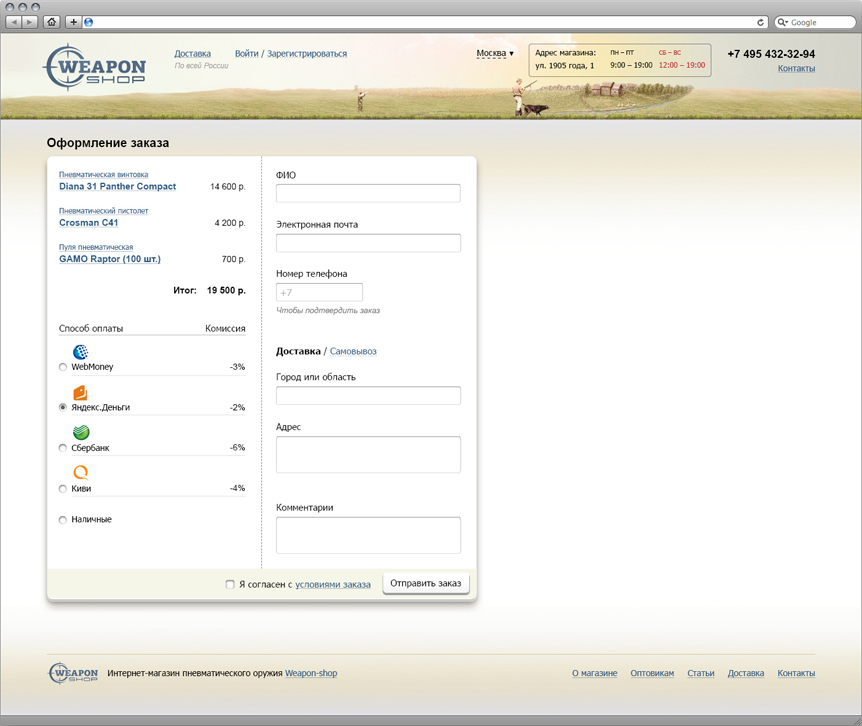This screenshot has width=862, height=726.
Task: Open the Google search engine dropdown
Action: (782, 22)
